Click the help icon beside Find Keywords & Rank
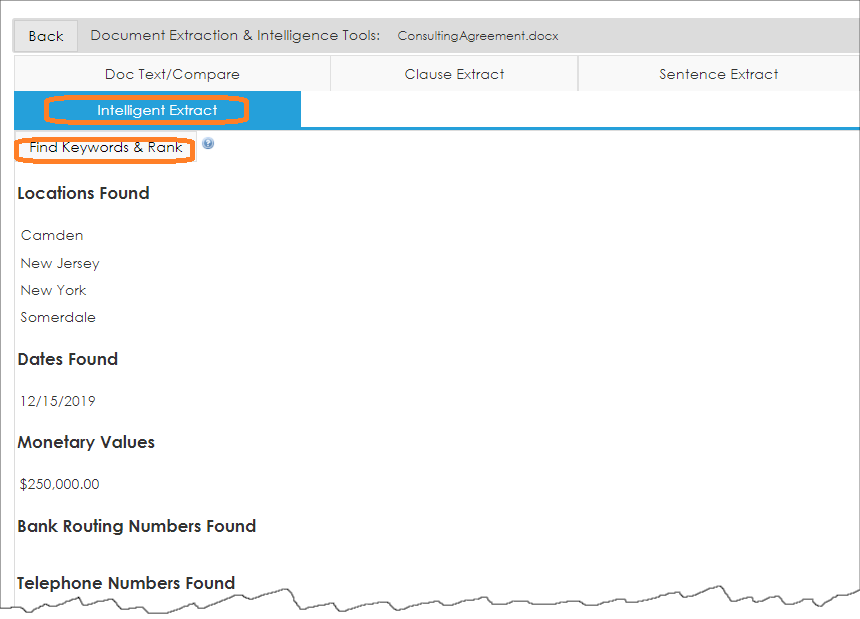This screenshot has width=860, height=619. pyautogui.click(x=208, y=144)
